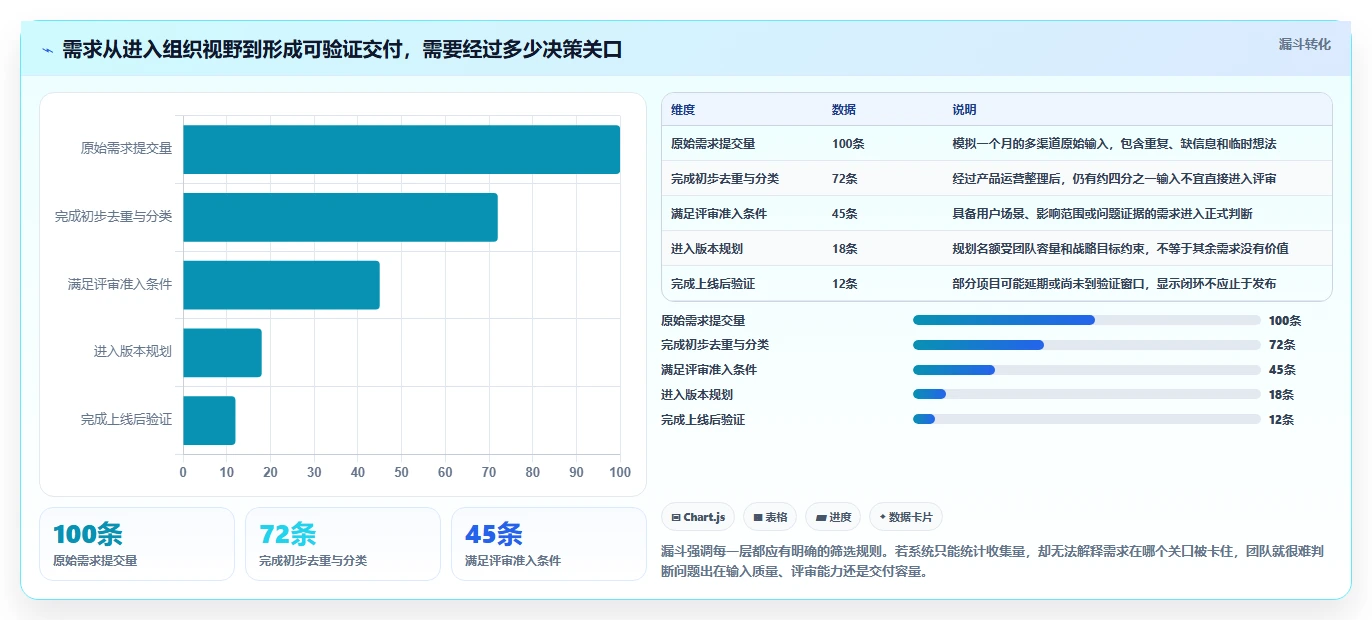Click the paragraph starting 漏斗强调每一层
The height and width of the screenshot is (620, 1372).
993,562
